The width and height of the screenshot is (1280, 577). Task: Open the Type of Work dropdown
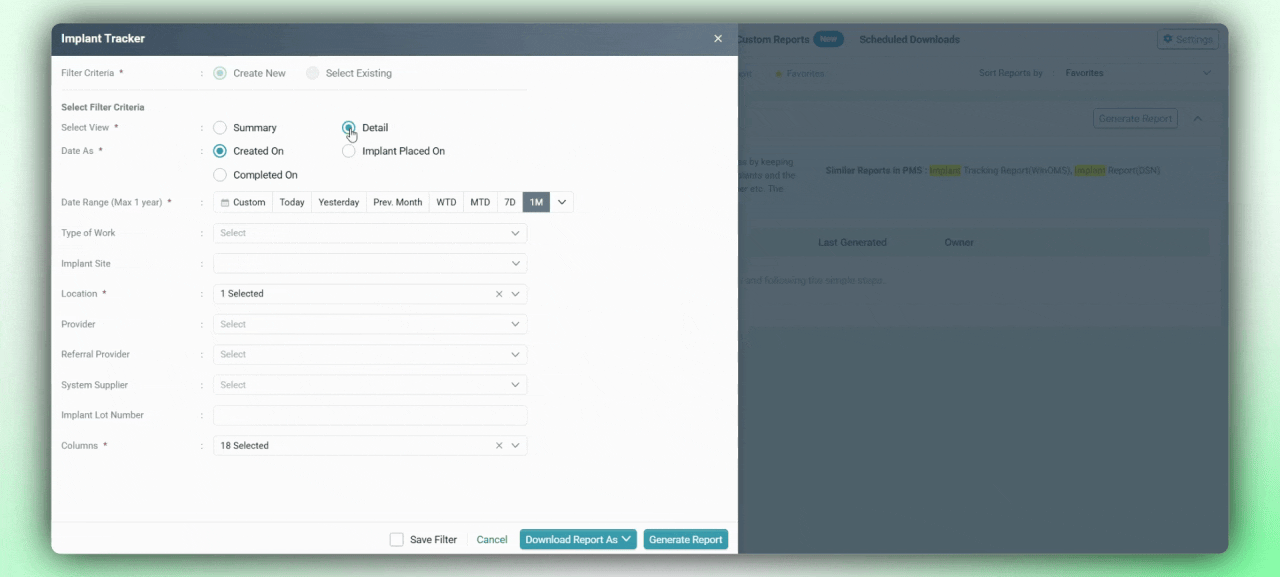tap(370, 233)
